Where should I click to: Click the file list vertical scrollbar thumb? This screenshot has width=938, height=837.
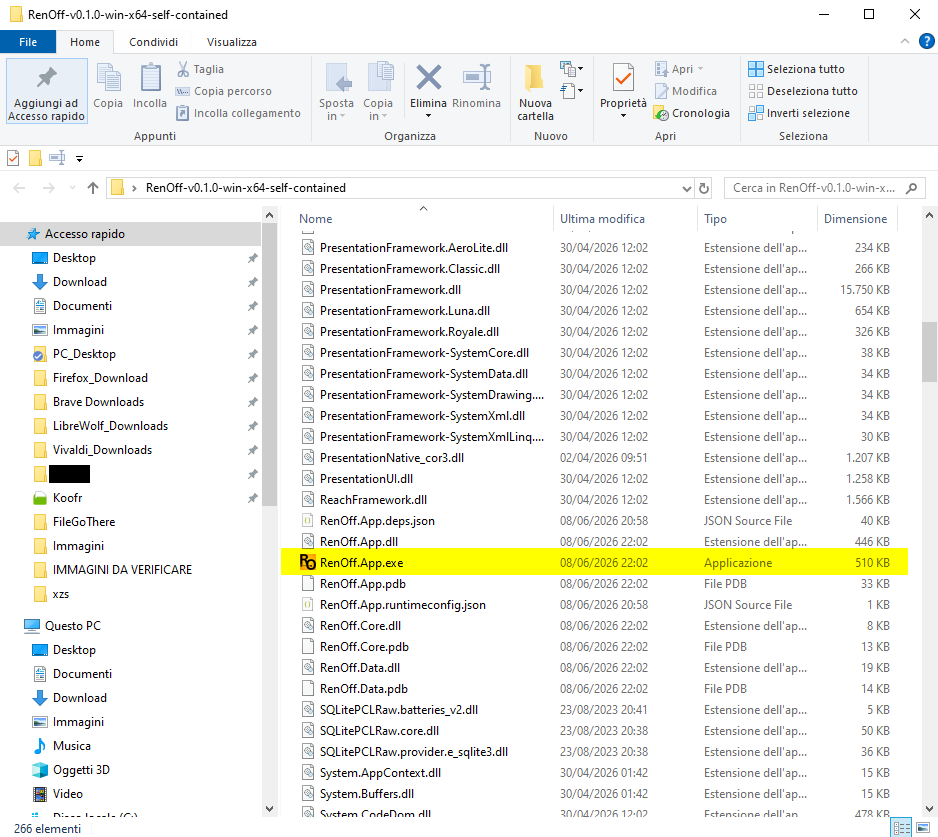point(929,352)
